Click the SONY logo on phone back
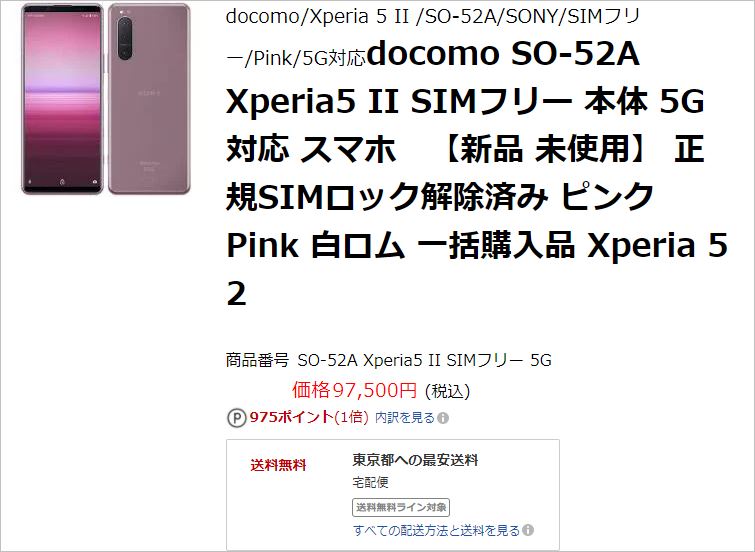The width and height of the screenshot is (755, 552). point(149,92)
